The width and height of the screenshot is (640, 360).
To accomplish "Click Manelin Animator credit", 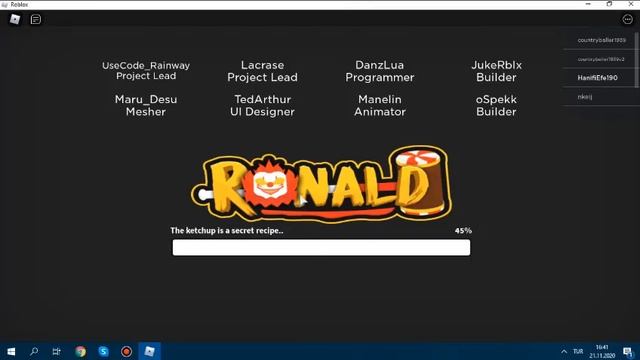I will [x=380, y=105].
